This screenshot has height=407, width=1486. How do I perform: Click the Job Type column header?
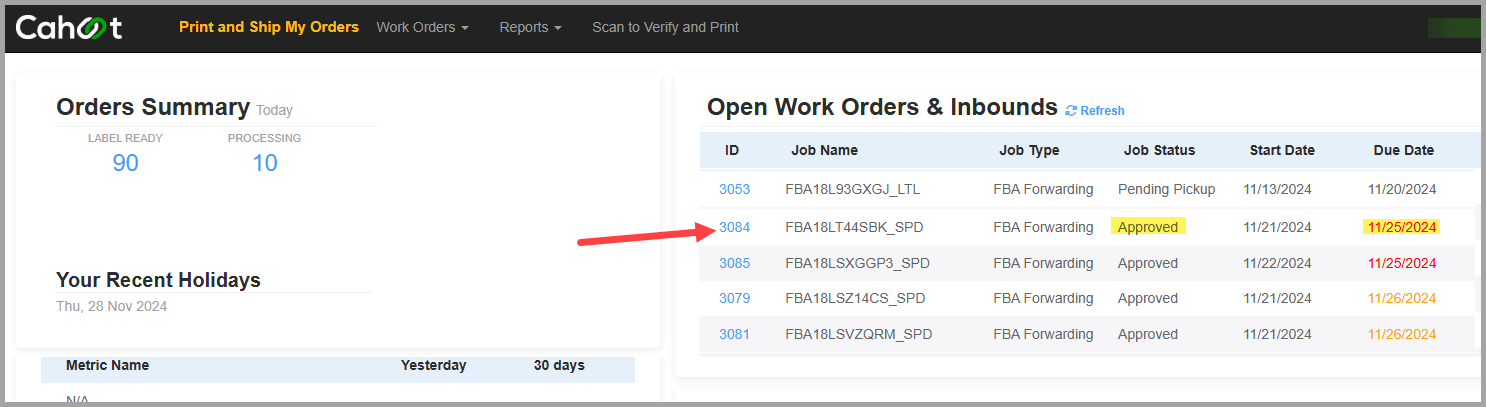1029,150
